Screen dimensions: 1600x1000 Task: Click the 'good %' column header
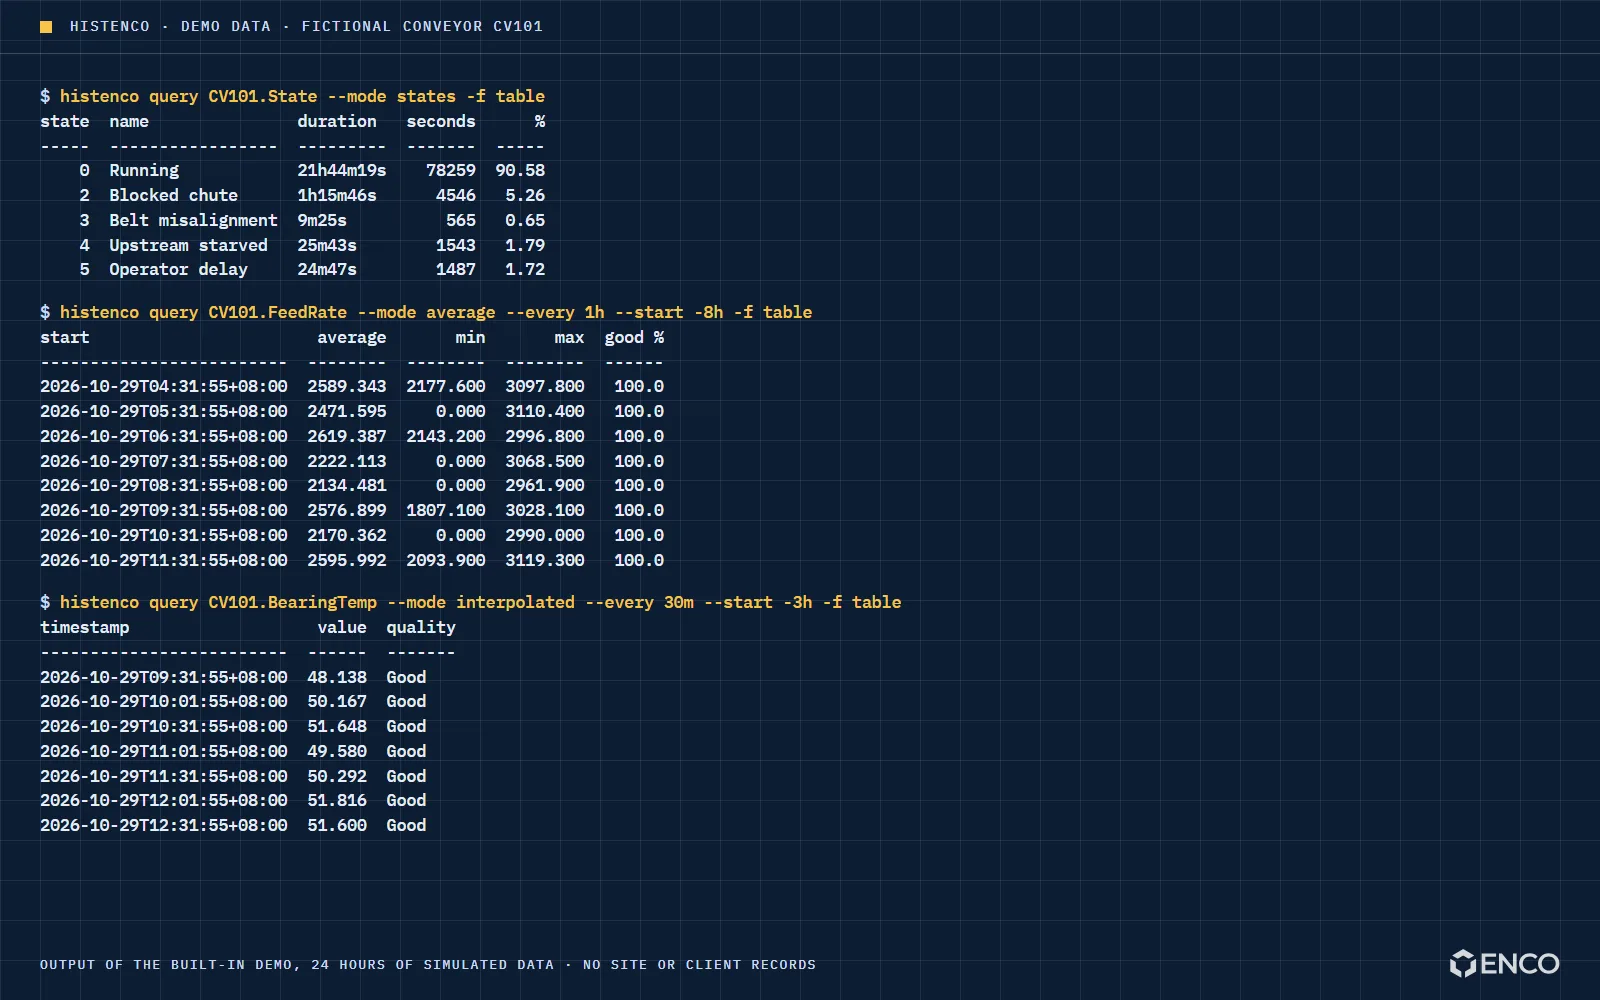(x=634, y=337)
